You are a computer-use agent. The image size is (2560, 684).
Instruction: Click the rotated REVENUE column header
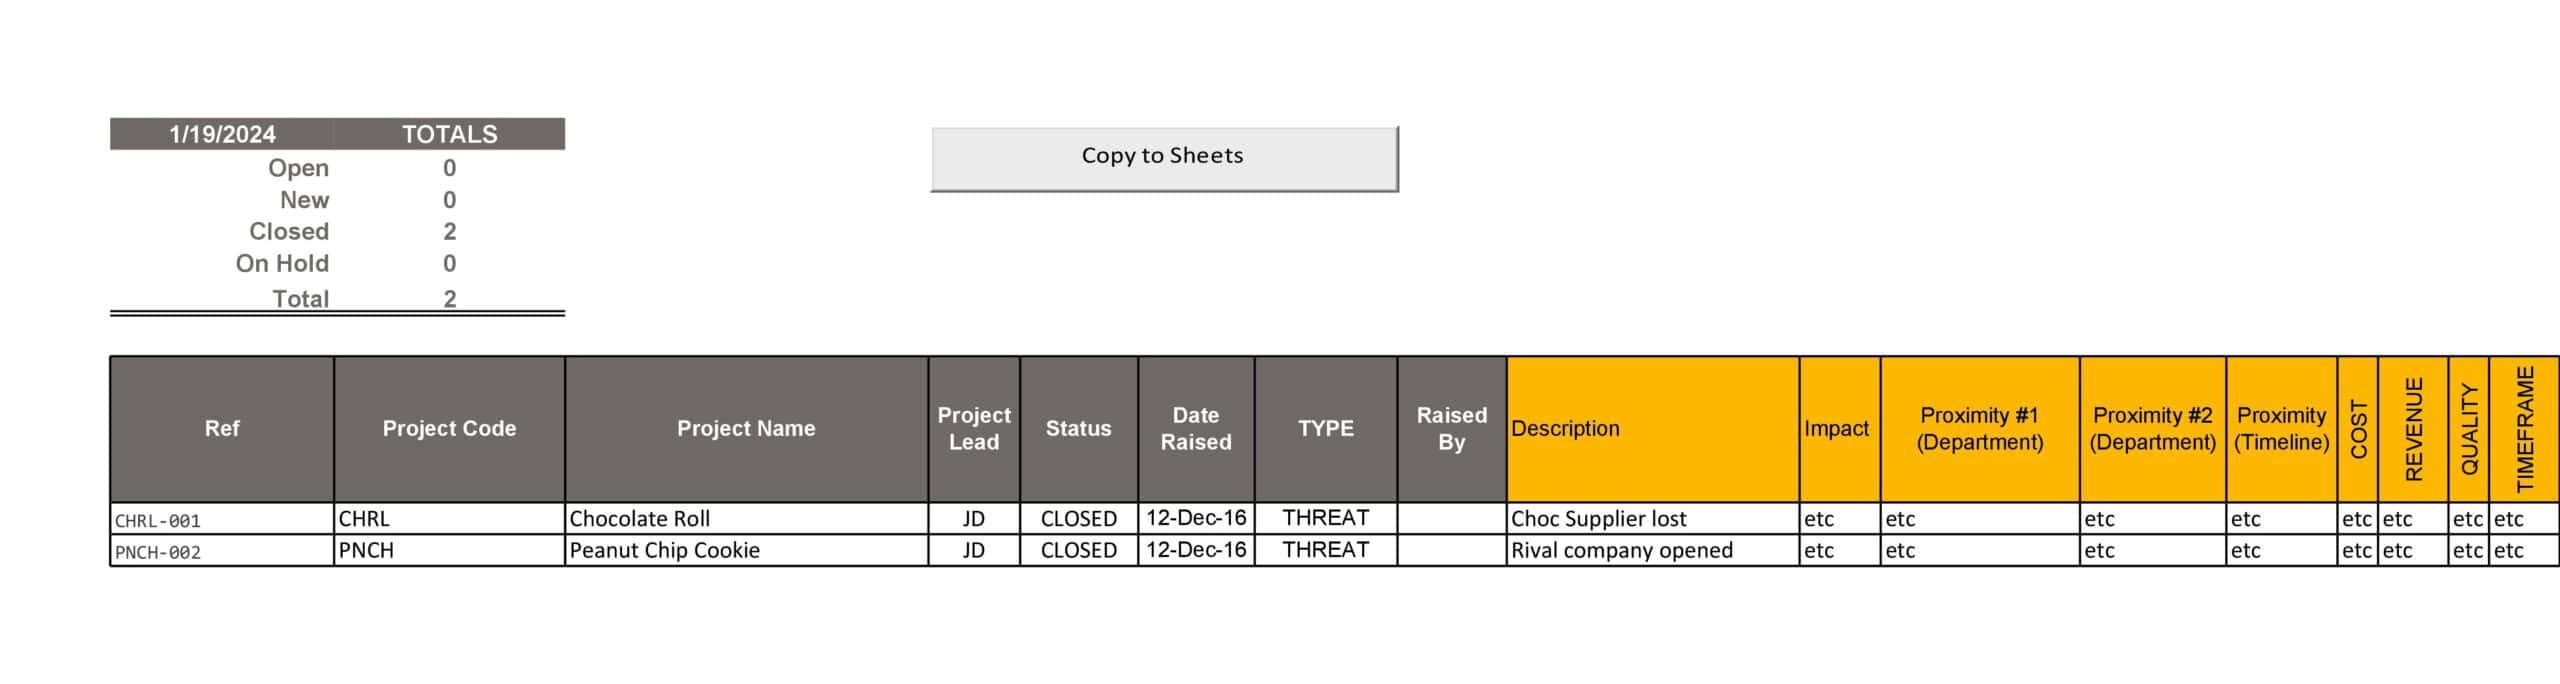[x=2413, y=429]
